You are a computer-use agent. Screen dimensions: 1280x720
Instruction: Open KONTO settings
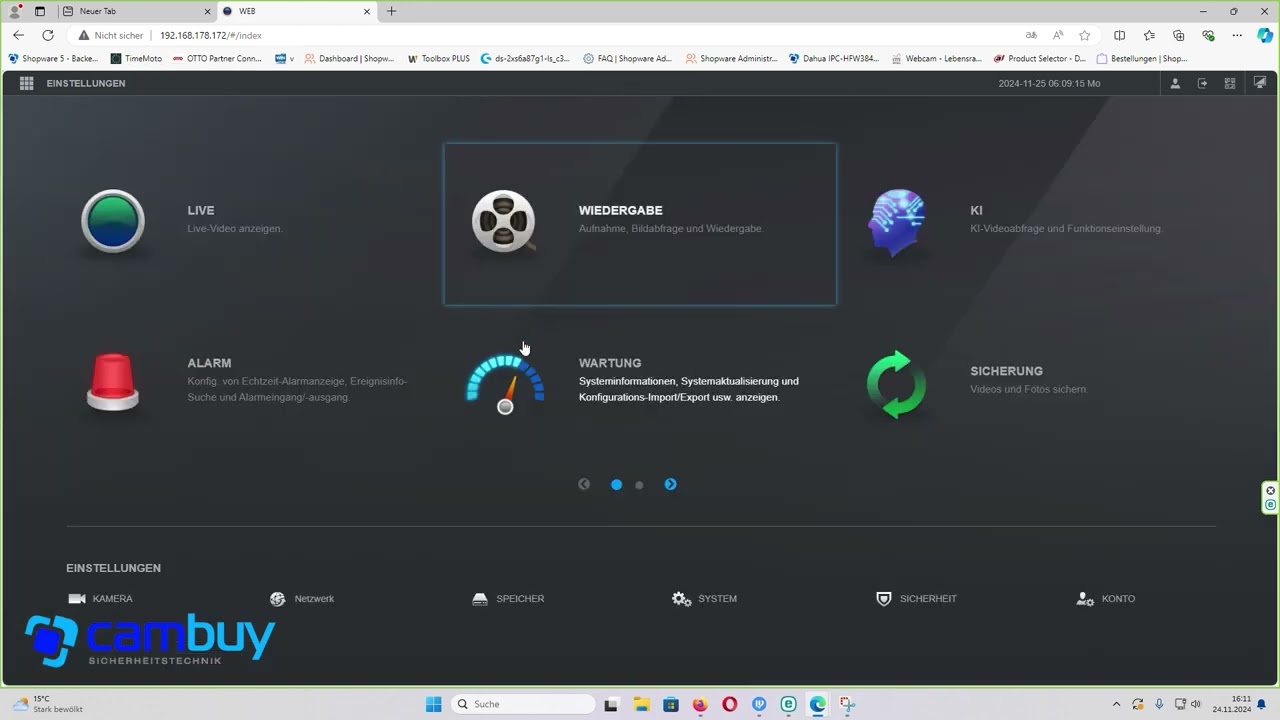(x=1105, y=599)
